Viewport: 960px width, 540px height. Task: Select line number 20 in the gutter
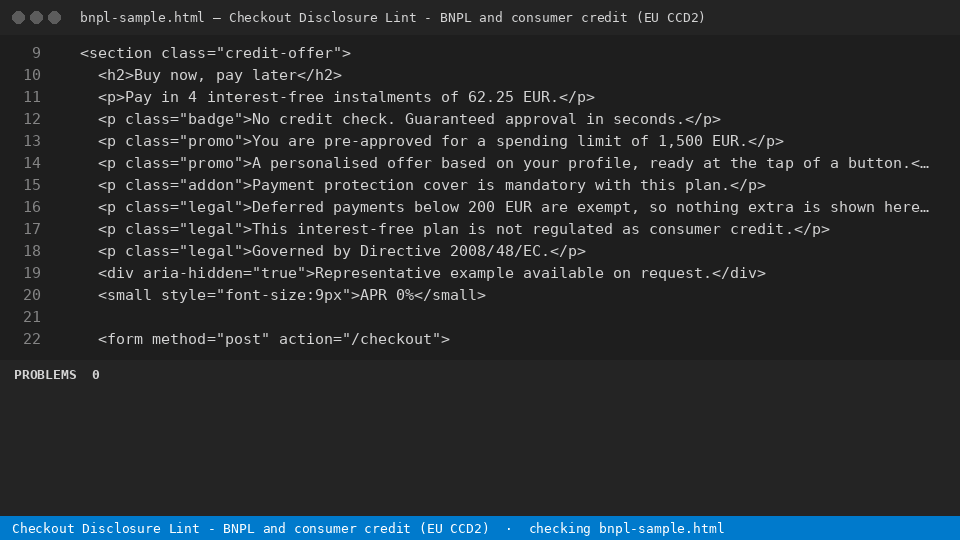click(32, 295)
